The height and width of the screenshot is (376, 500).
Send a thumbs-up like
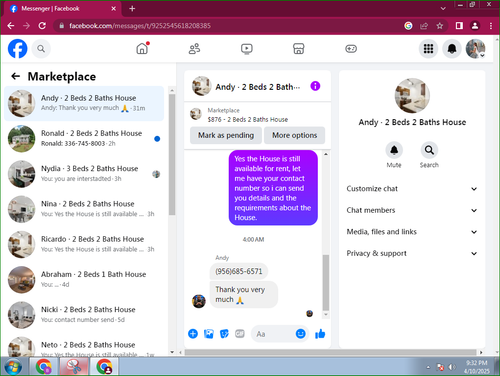click(x=320, y=334)
